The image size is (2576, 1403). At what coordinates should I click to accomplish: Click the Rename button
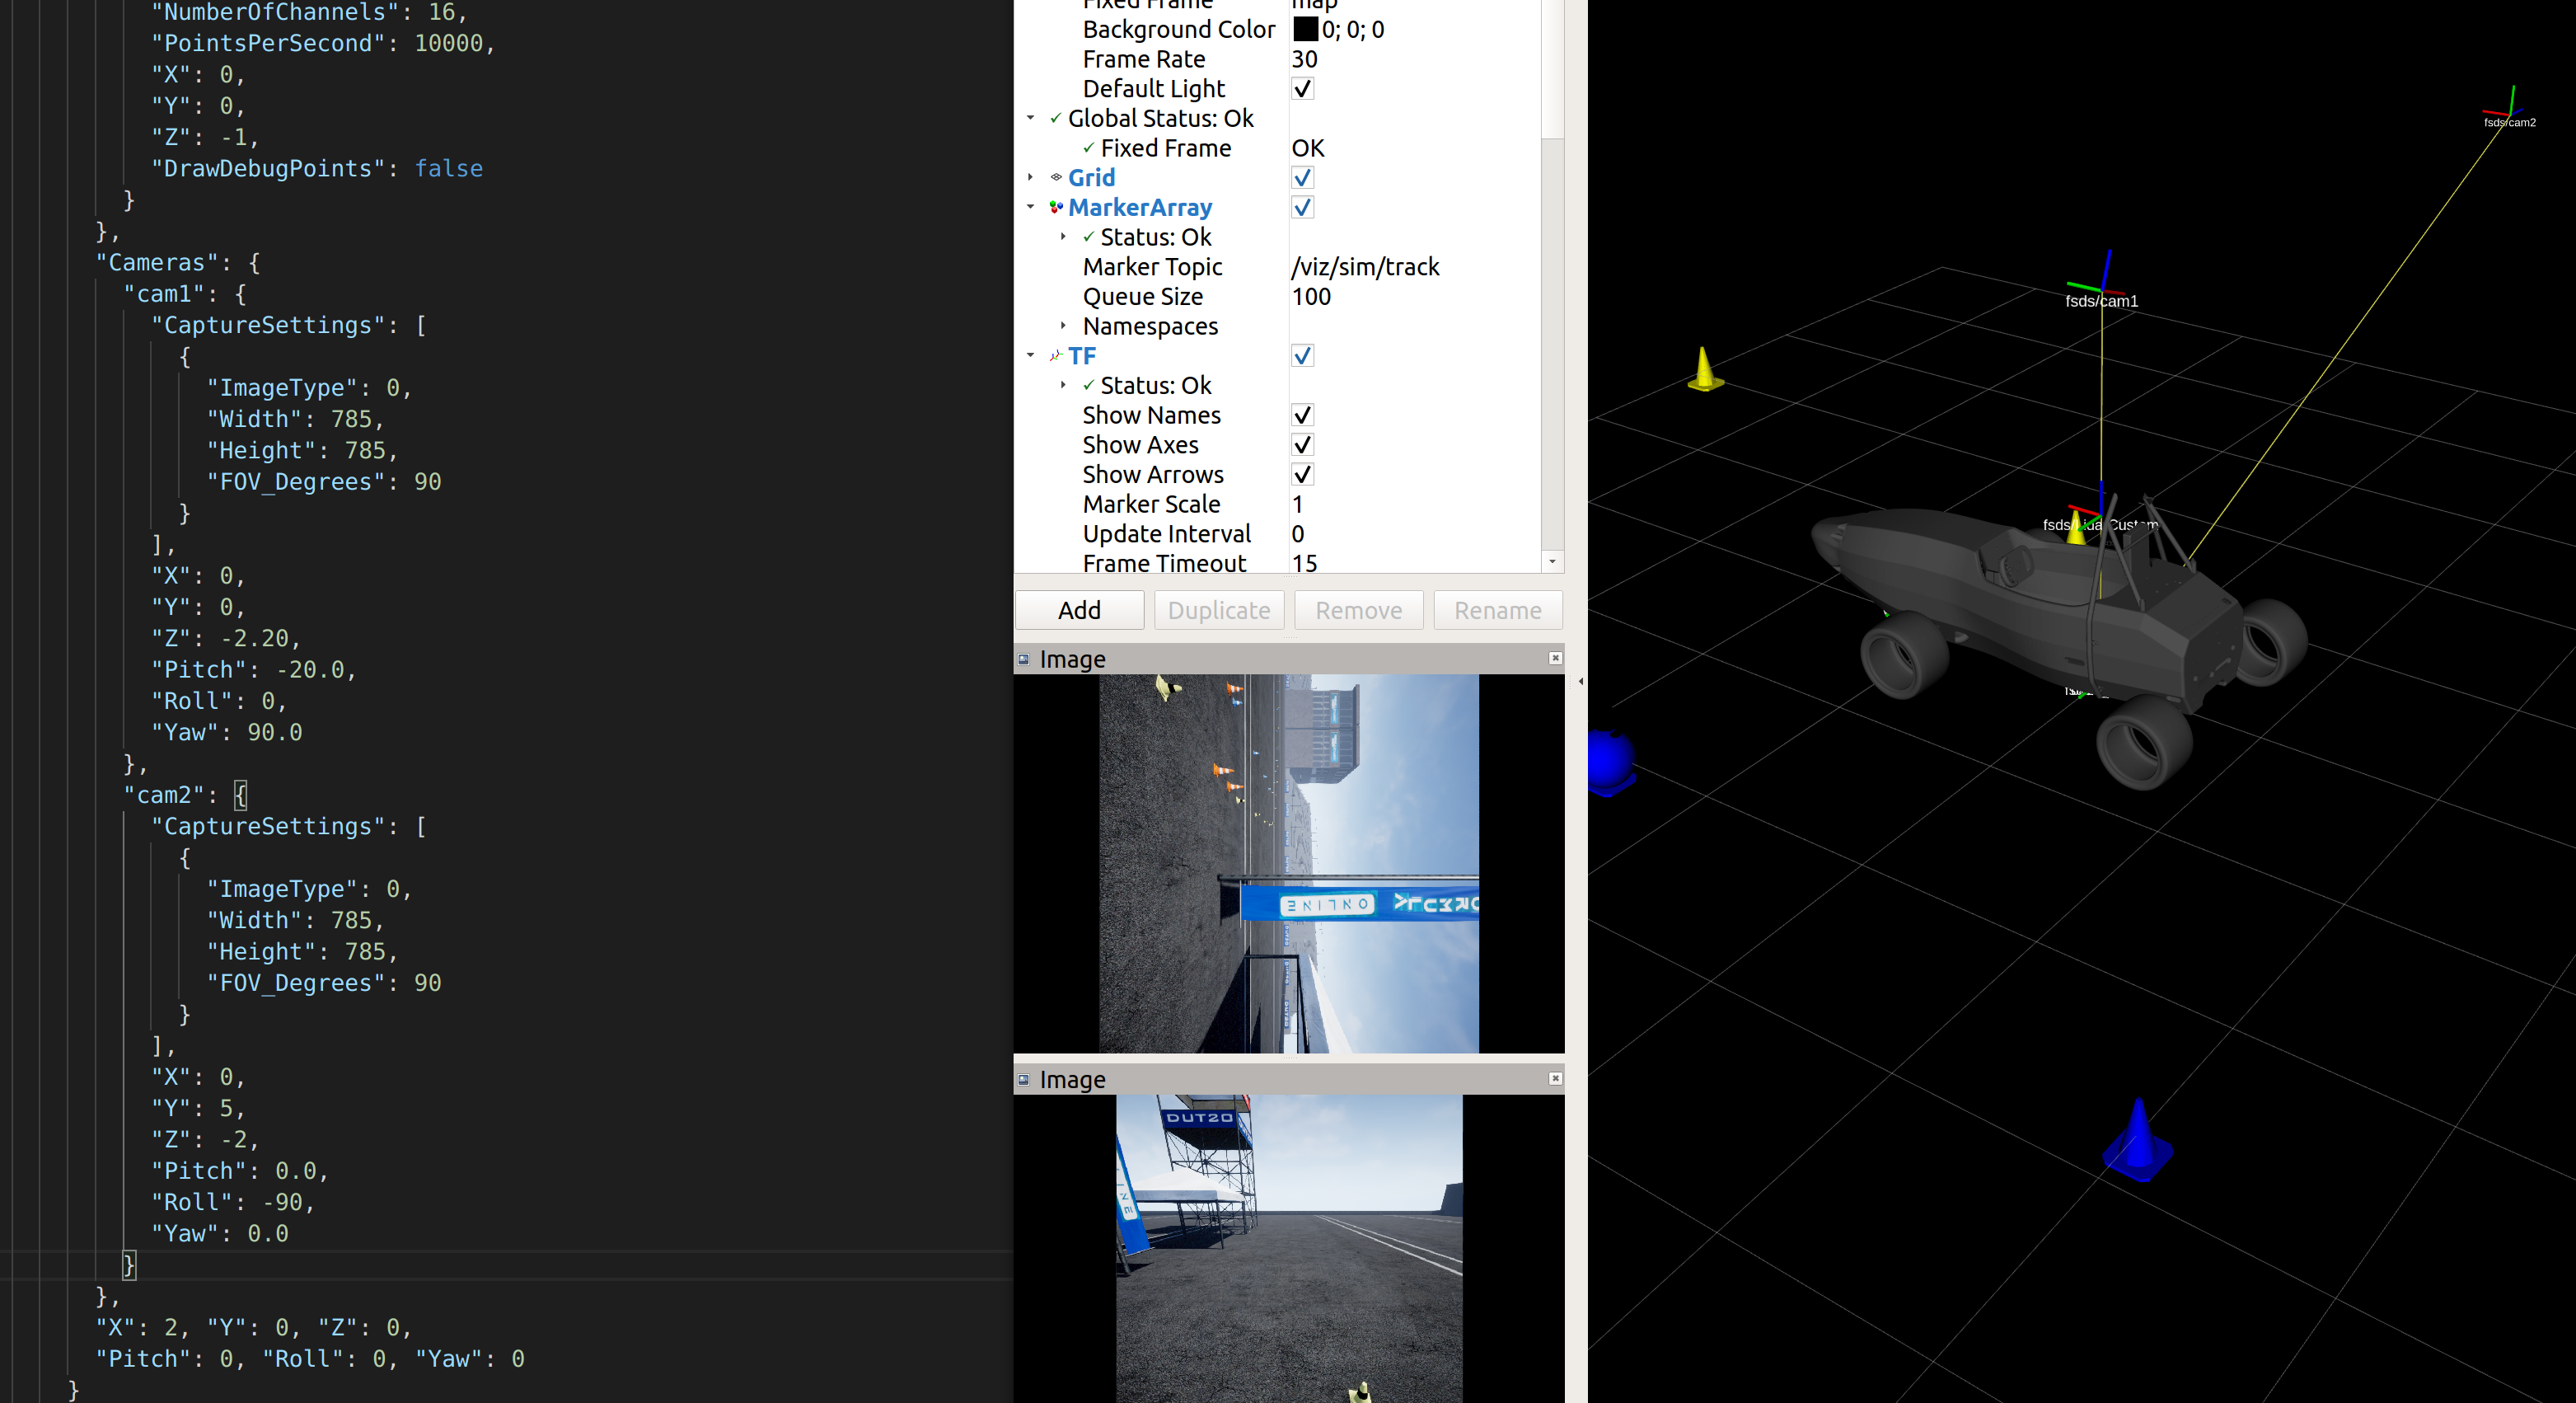click(x=1497, y=610)
